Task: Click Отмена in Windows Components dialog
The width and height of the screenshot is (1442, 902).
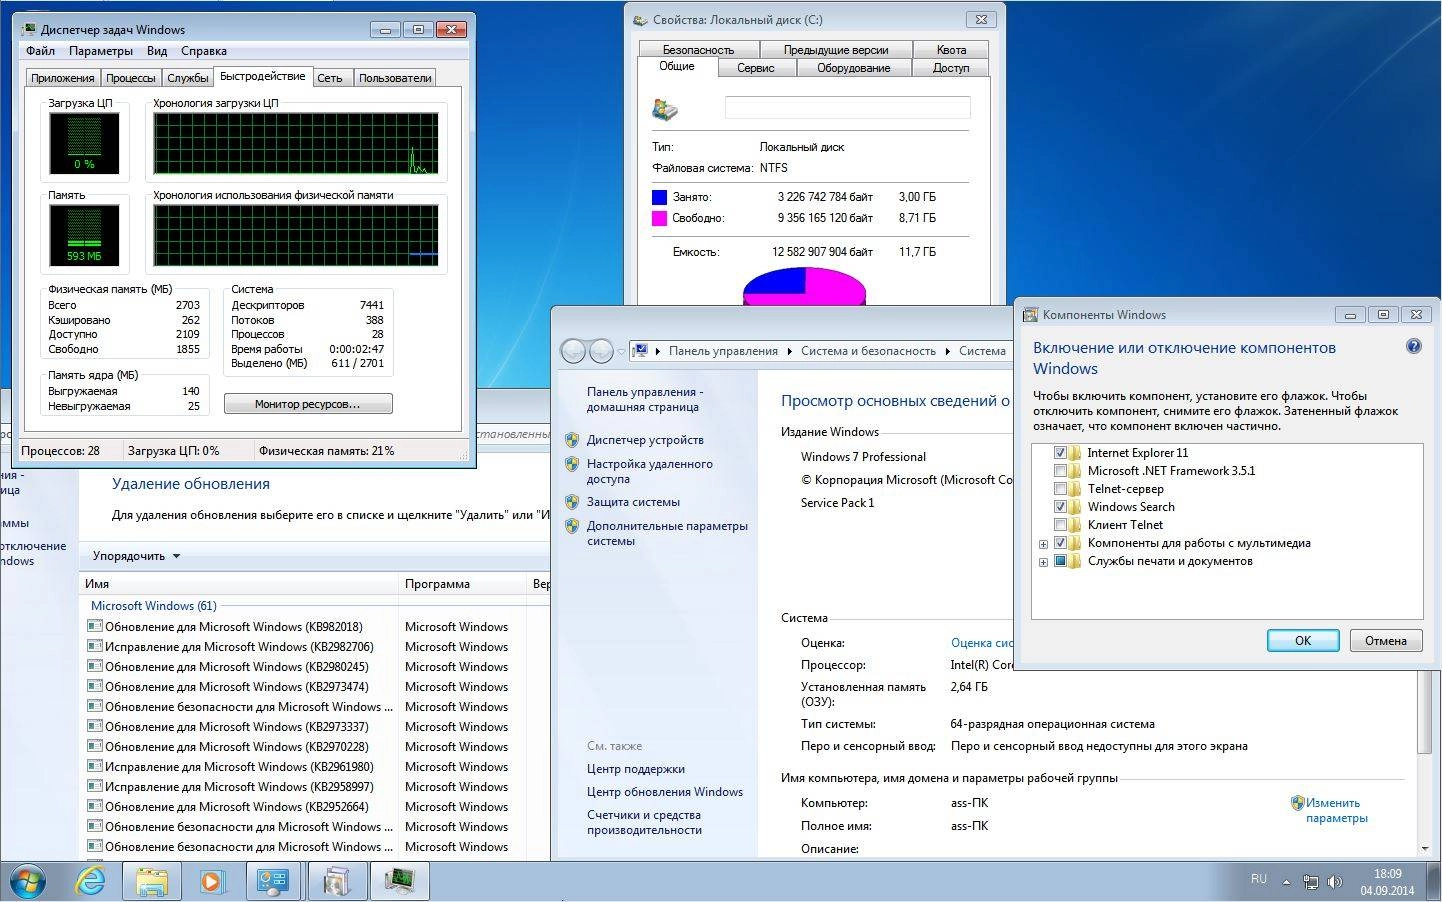Action: click(x=1386, y=641)
